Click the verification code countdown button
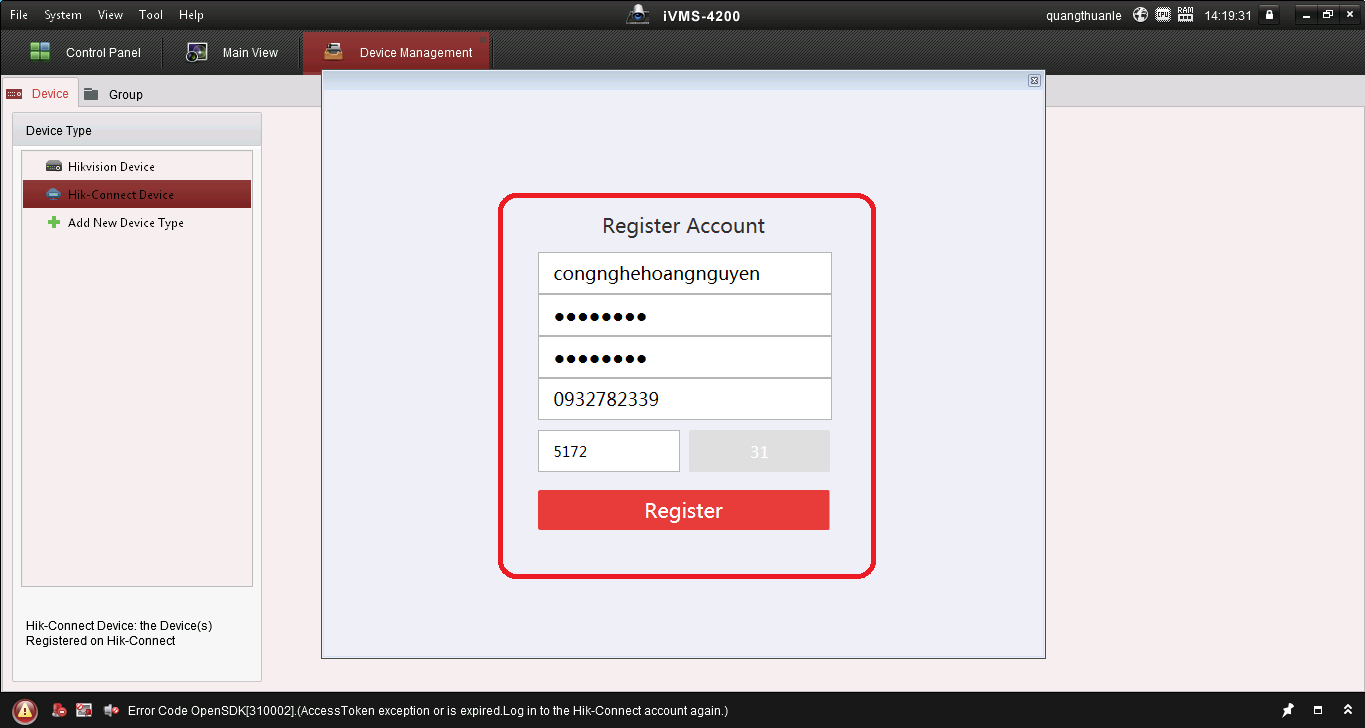This screenshot has width=1365, height=728. (x=759, y=451)
